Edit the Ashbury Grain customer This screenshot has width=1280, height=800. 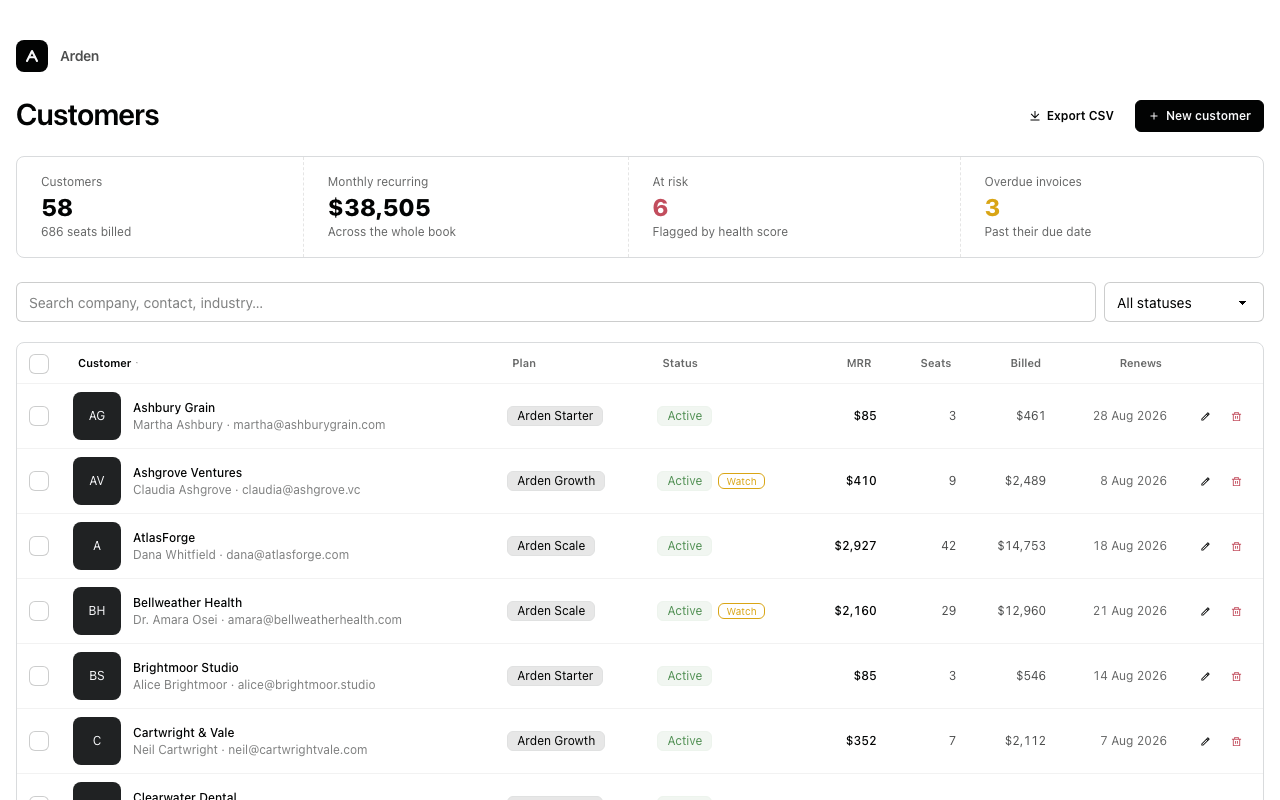pos(1205,416)
